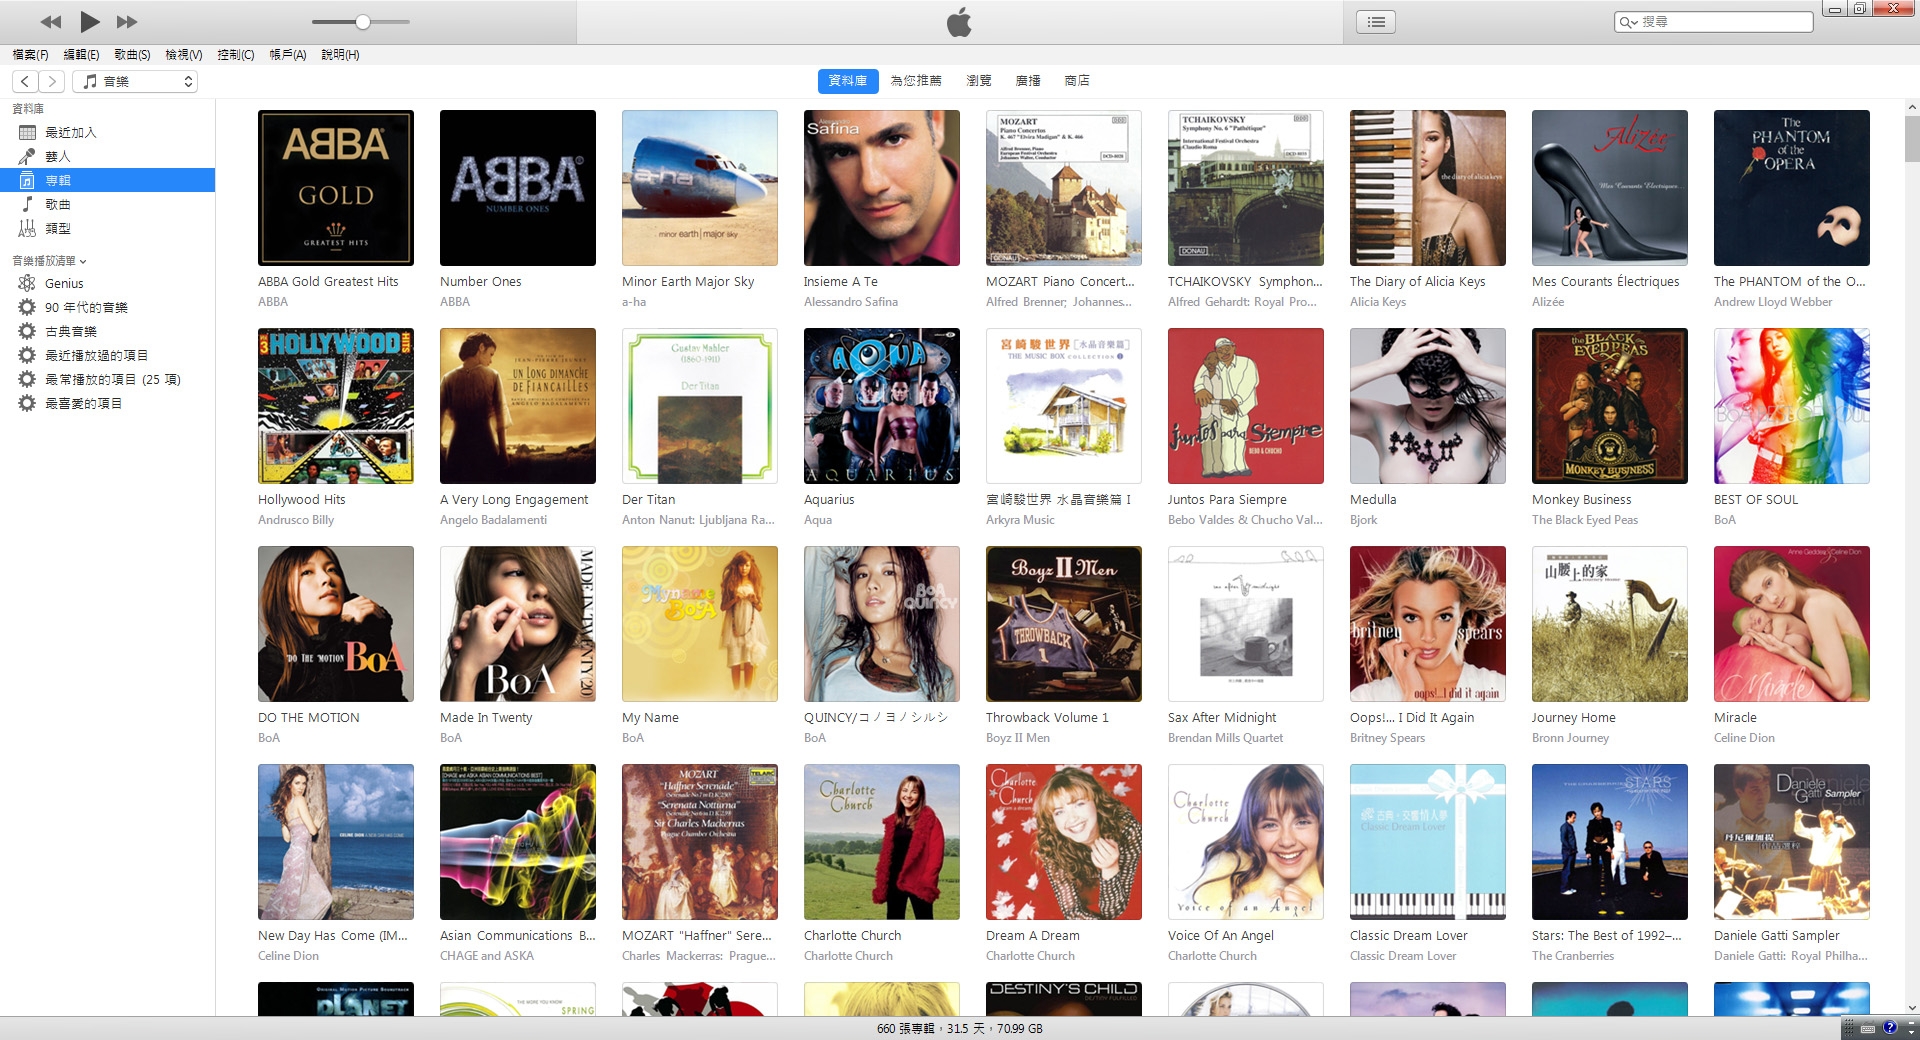Open the 編輯(E) menu
This screenshot has width=1920, height=1040.
tap(81, 55)
